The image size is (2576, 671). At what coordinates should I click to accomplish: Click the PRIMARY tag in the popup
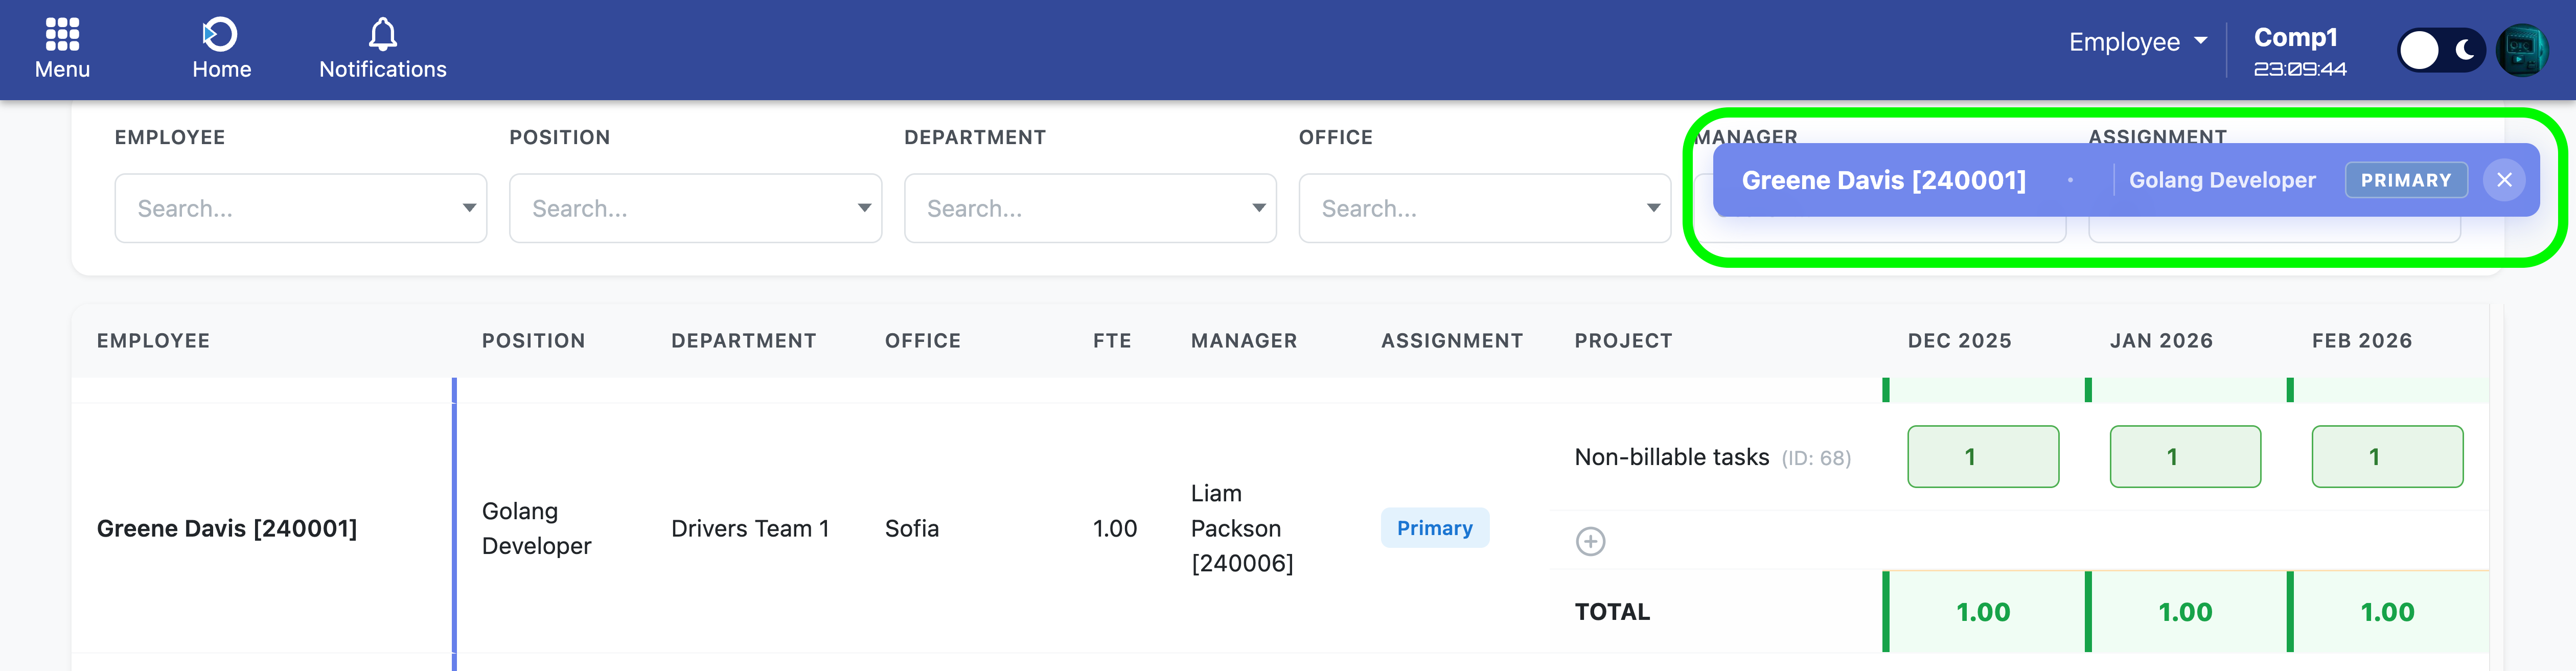click(x=2405, y=180)
